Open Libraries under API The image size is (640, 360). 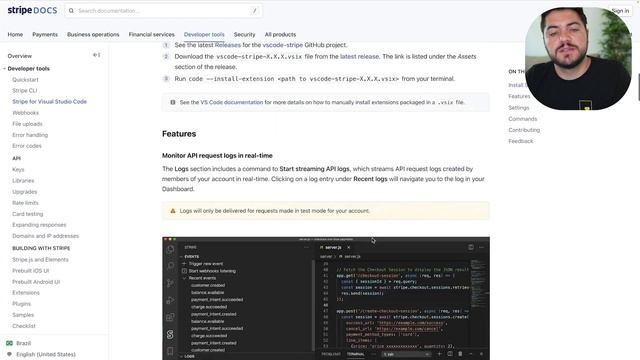coord(23,180)
